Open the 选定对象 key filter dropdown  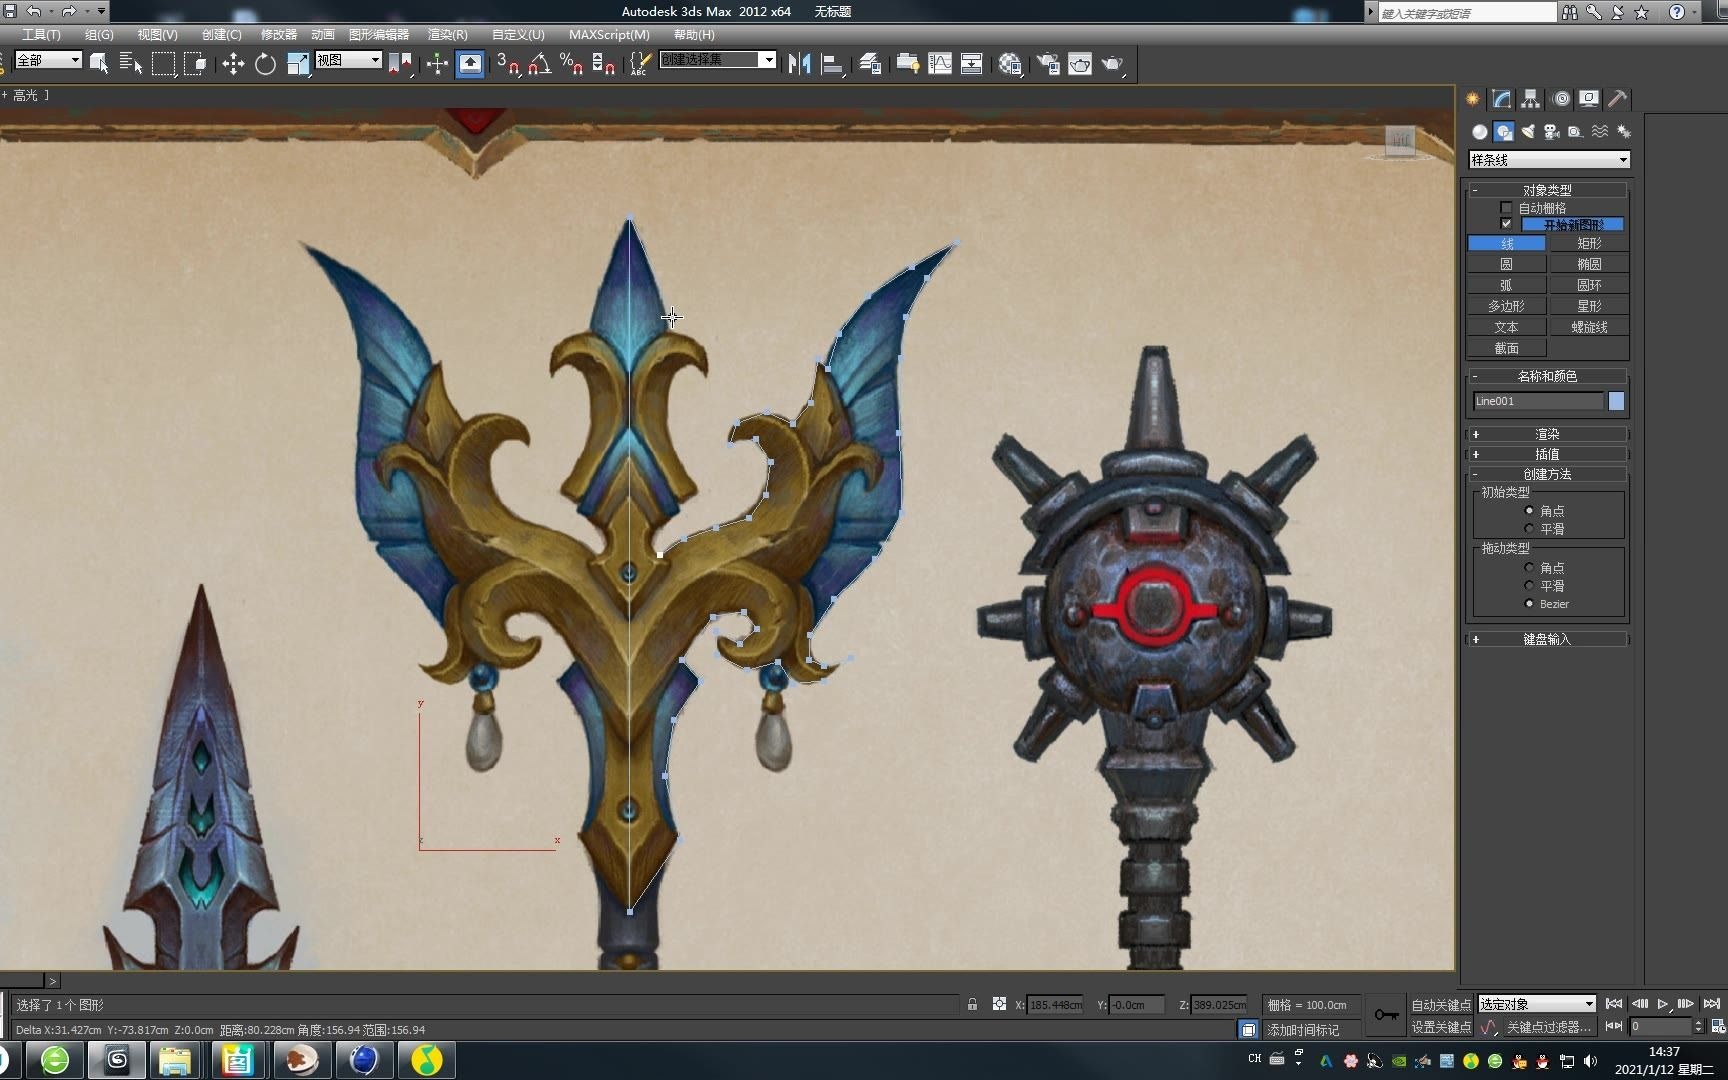coord(1537,1004)
